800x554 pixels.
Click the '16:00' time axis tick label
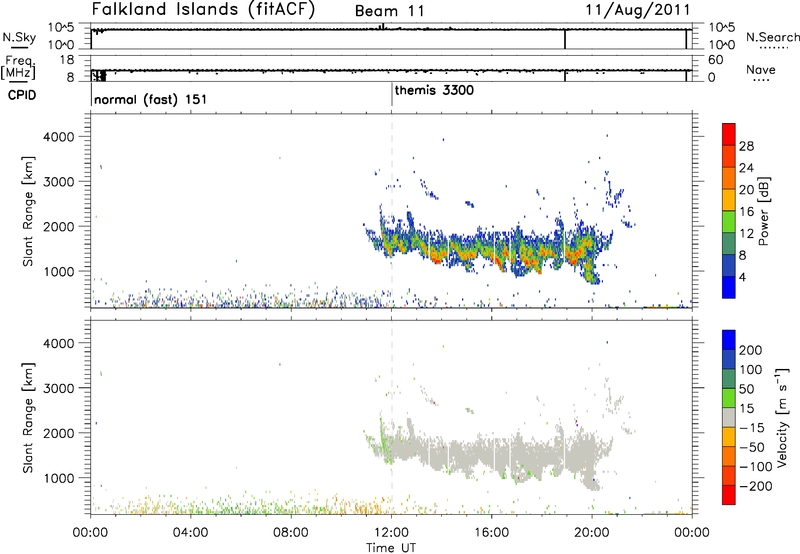pos(492,533)
